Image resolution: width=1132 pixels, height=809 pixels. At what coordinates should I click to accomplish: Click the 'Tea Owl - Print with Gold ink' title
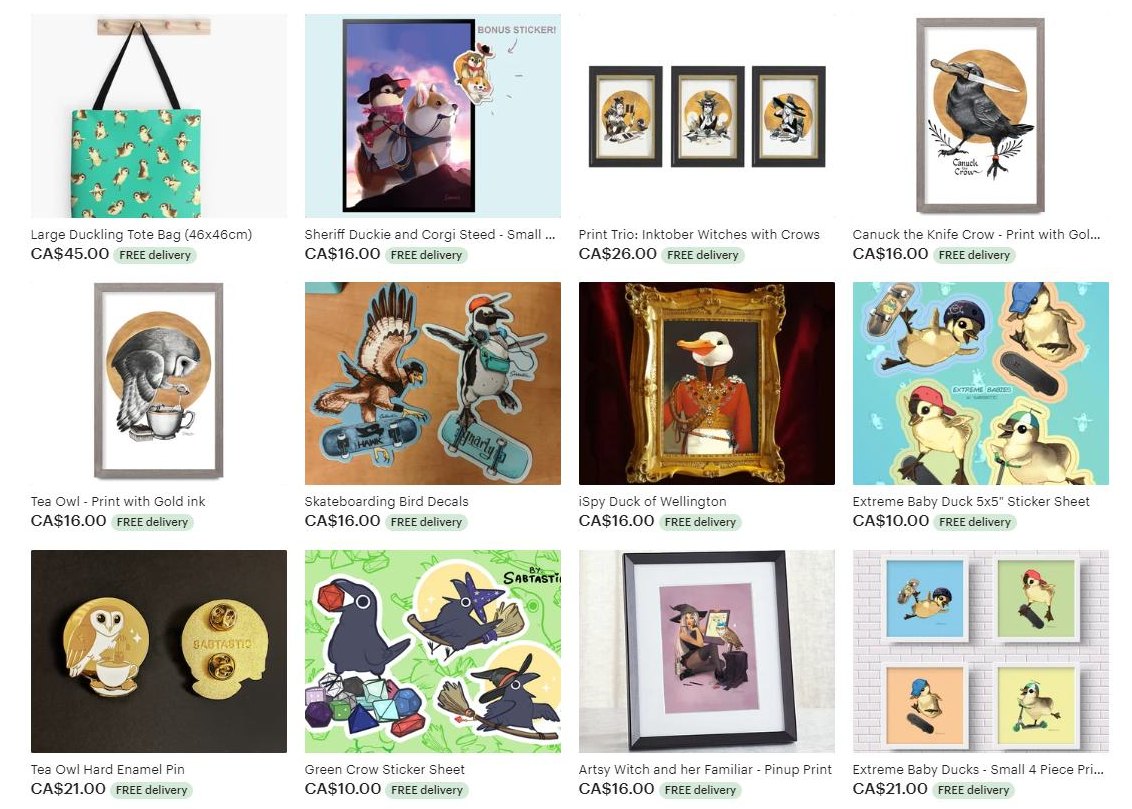(x=118, y=502)
